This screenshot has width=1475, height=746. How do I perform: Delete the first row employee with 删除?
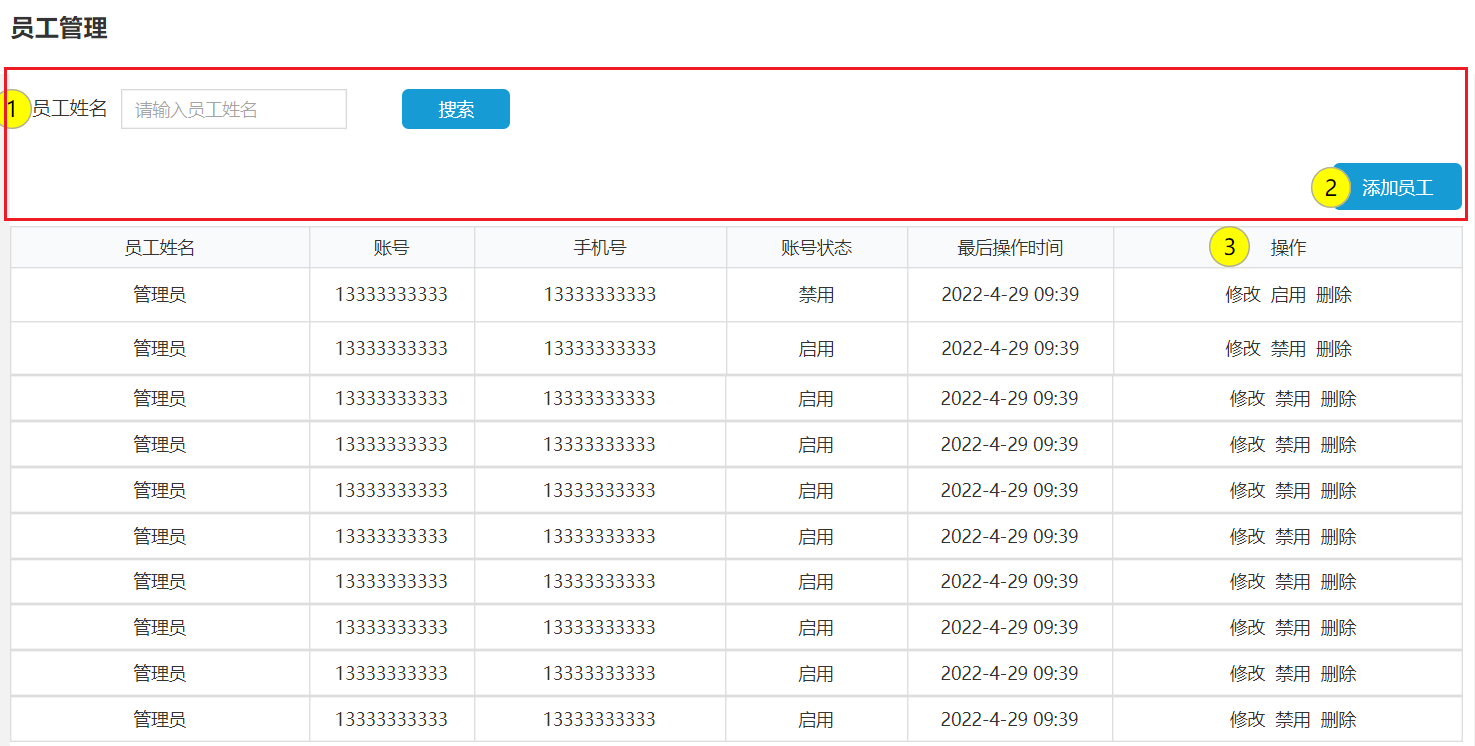(1334, 295)
